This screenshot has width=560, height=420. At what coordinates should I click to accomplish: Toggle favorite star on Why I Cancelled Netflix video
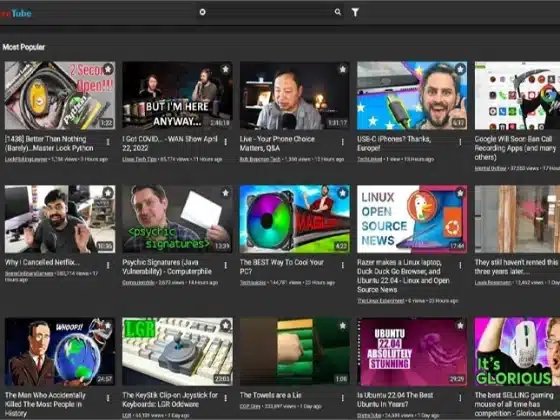tap(108, 193)
